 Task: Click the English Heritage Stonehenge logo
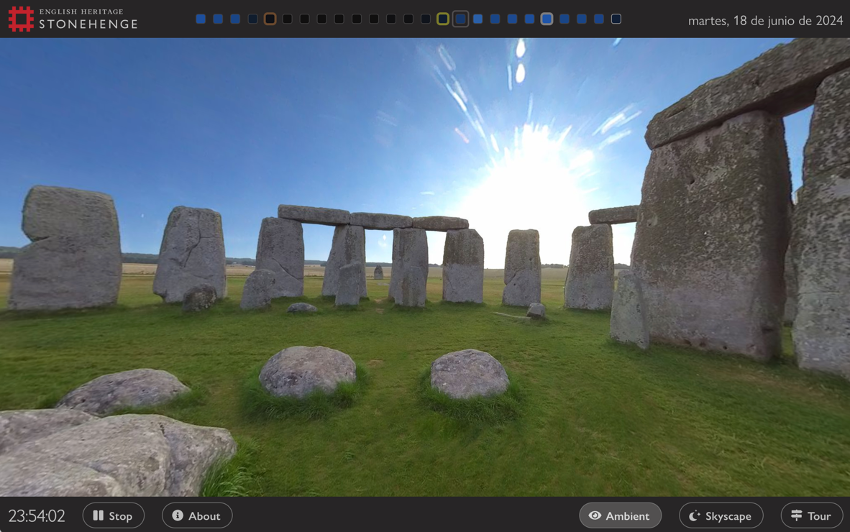[73, 19]
